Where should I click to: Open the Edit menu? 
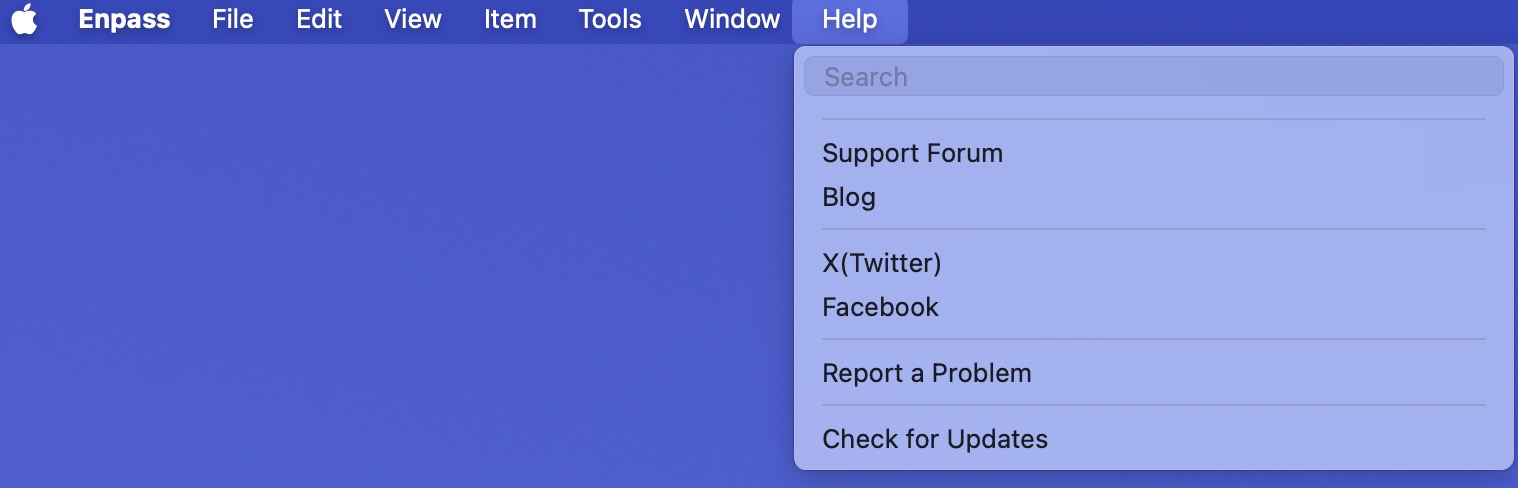(319, 19)
